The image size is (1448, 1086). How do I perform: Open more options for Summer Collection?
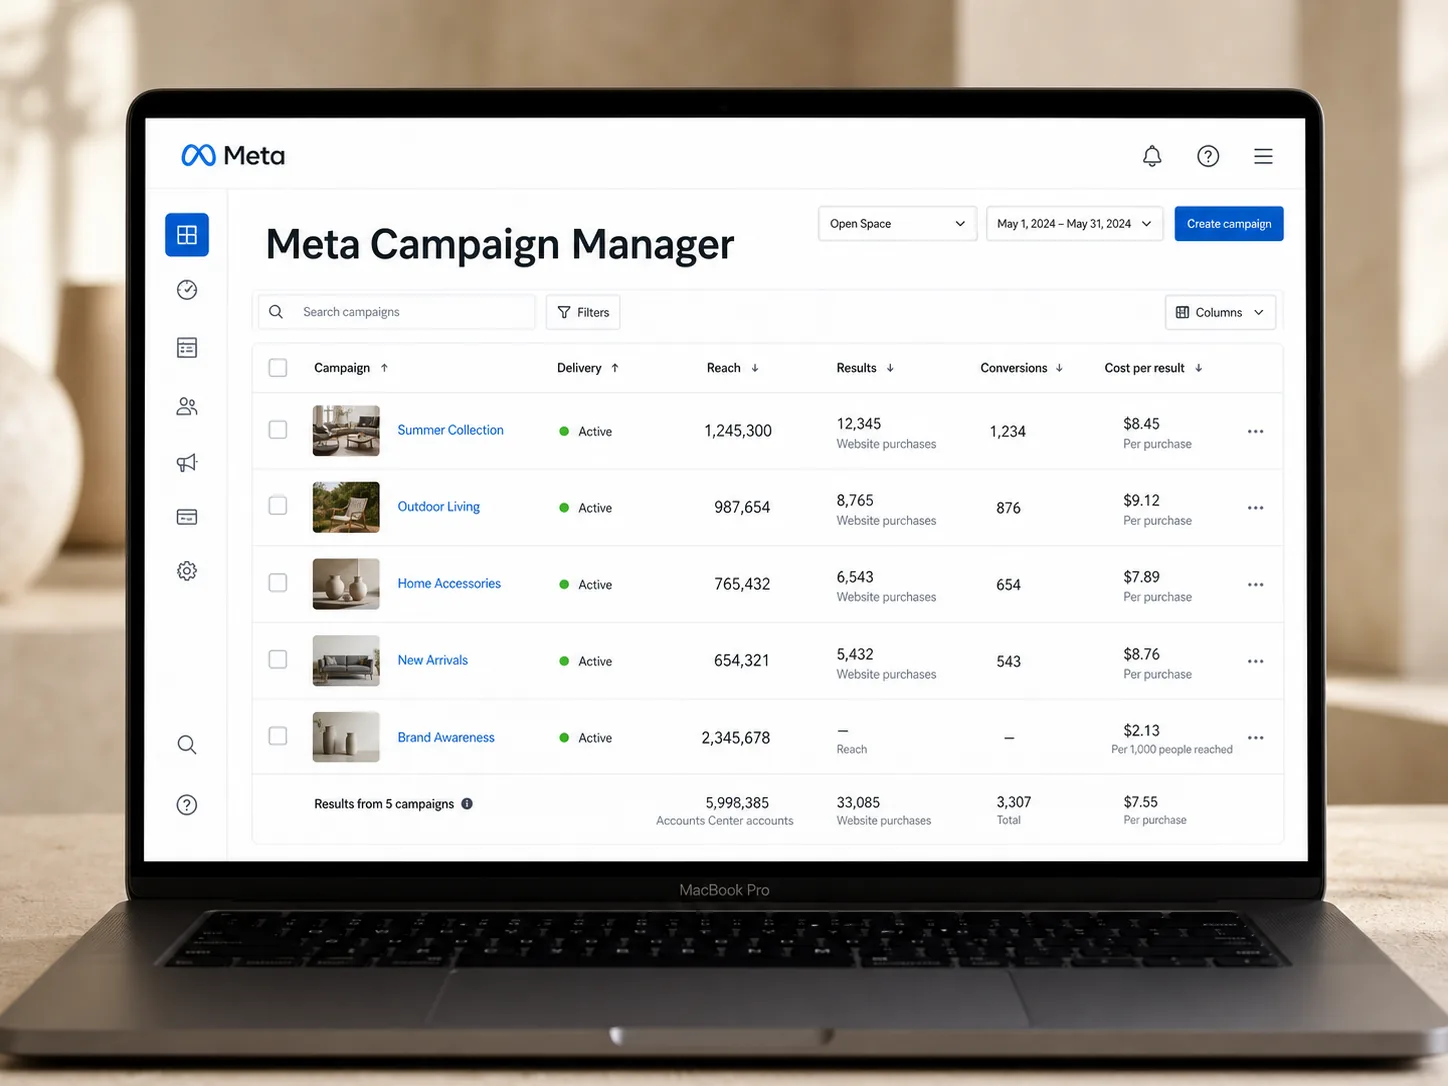1256,431
